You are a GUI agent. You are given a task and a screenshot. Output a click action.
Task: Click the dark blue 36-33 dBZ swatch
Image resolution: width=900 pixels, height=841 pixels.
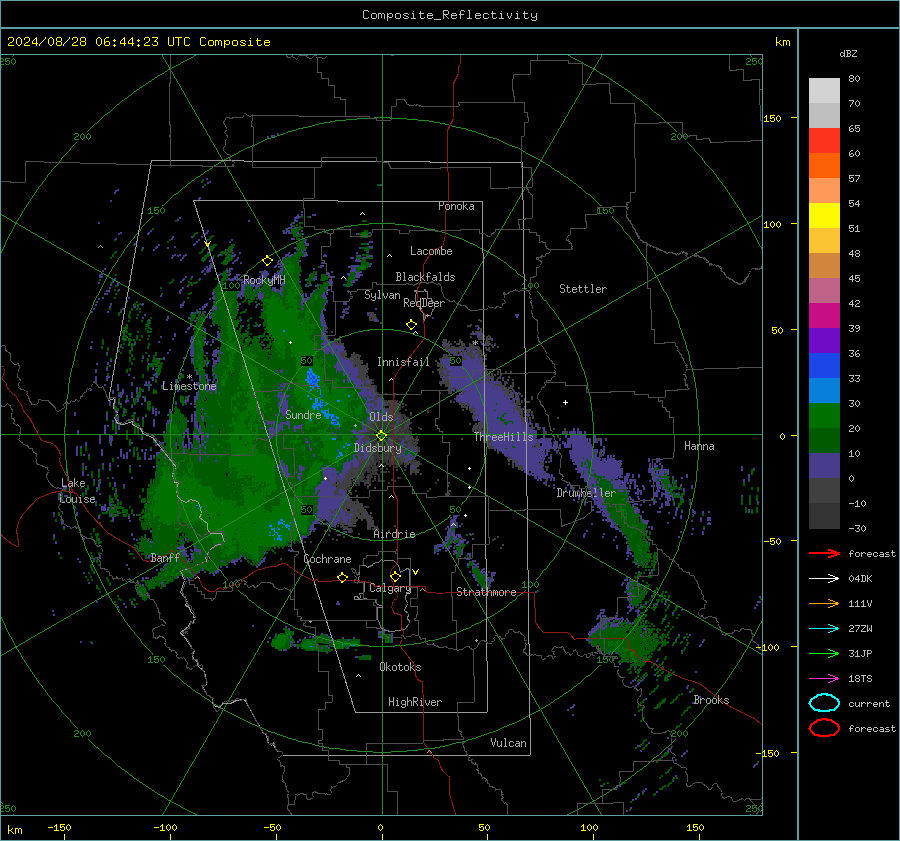click(824, 365)
